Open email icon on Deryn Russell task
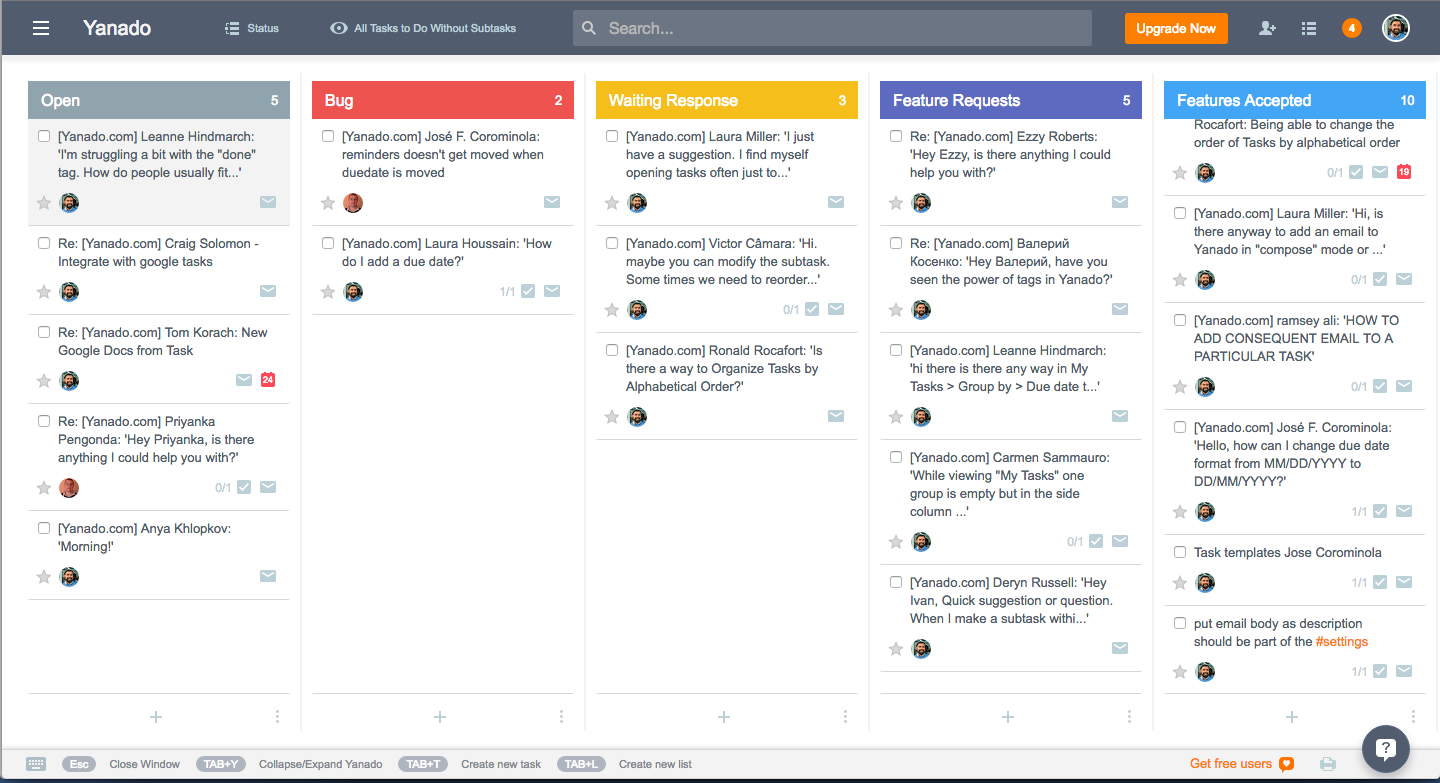 point(1120,648)
